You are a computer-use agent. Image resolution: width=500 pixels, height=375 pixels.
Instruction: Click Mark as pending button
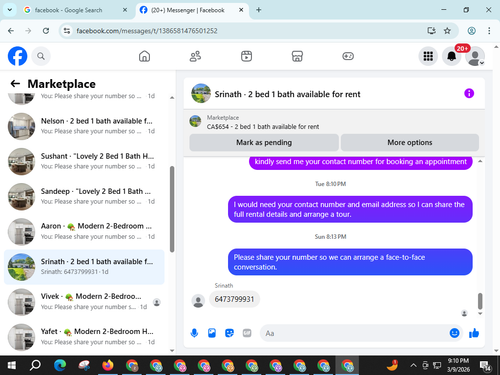coord(264,143)
